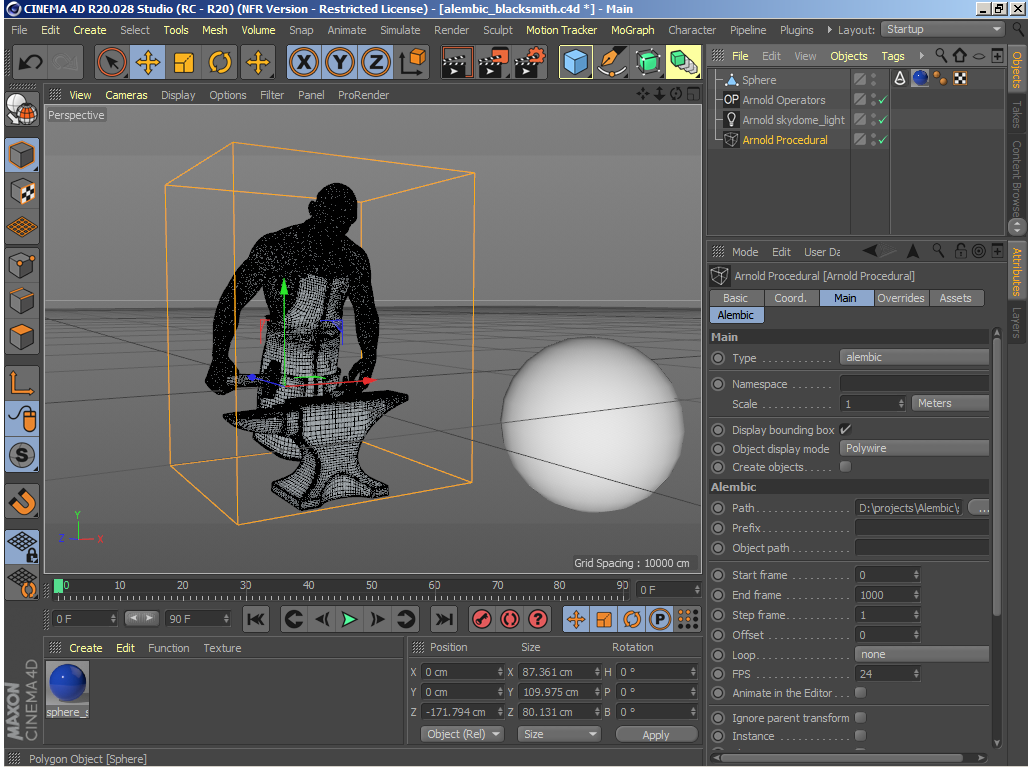
Task: Toggle Z axis lock
Action: pos(376,63)
